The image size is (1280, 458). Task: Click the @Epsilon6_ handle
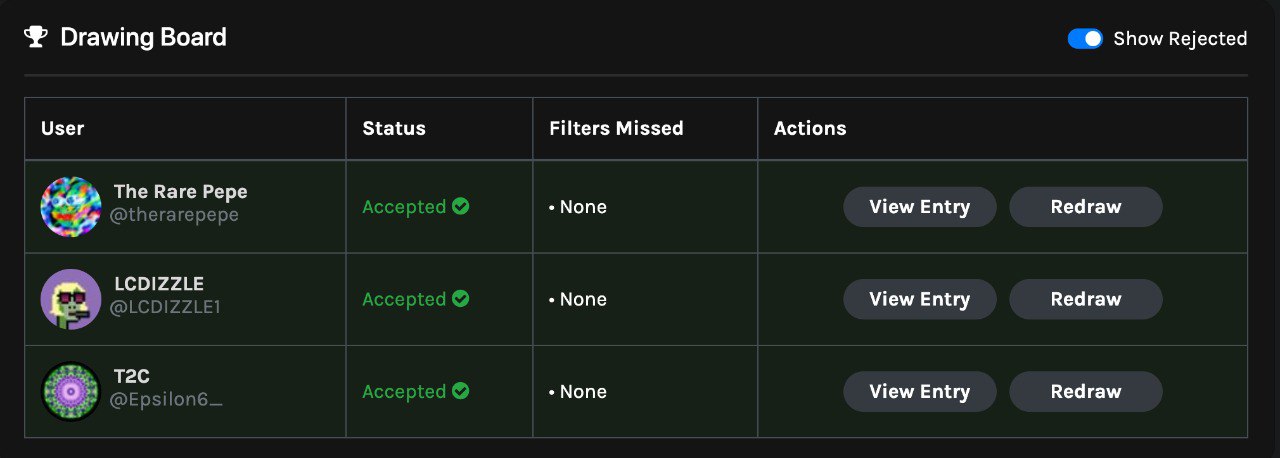(x=166, y=400)
